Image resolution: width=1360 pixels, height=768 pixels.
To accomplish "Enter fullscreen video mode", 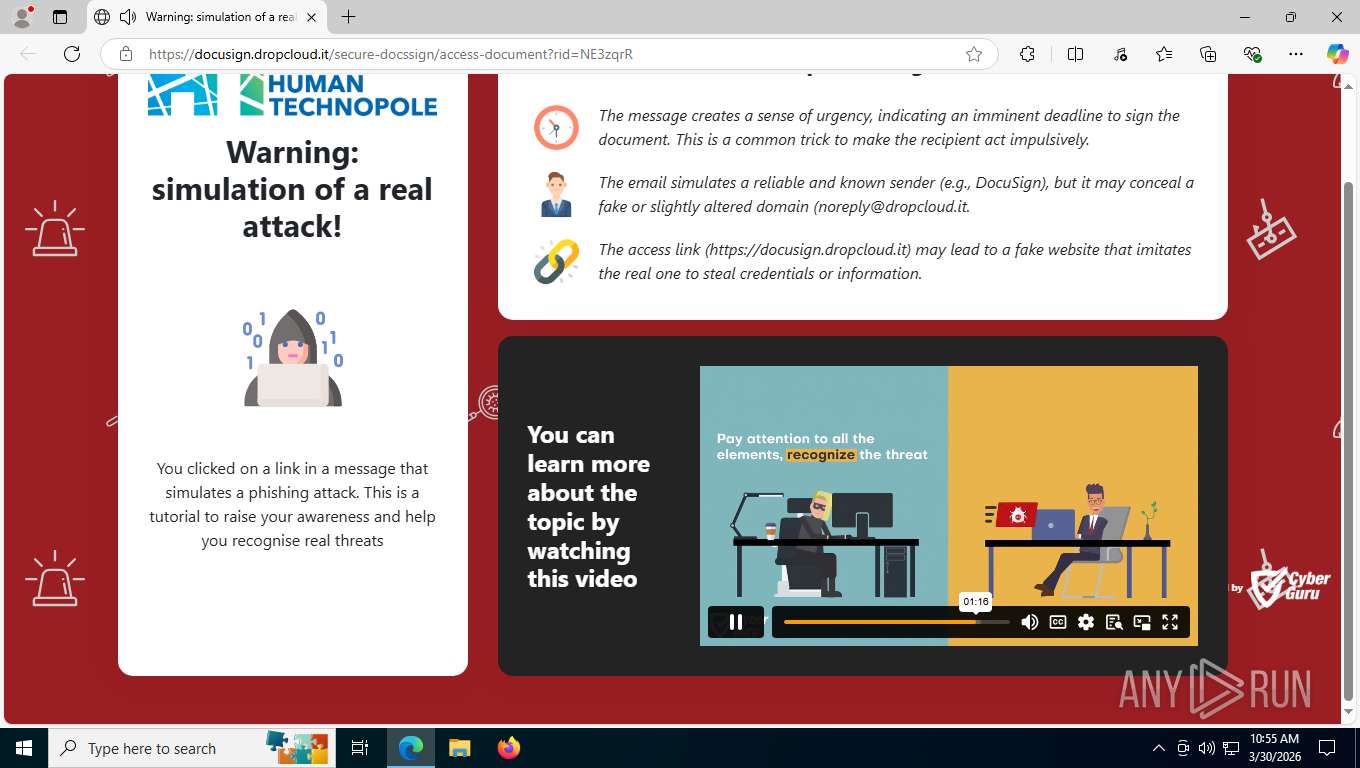I will pyautogui.click(x=1170, y=622).
